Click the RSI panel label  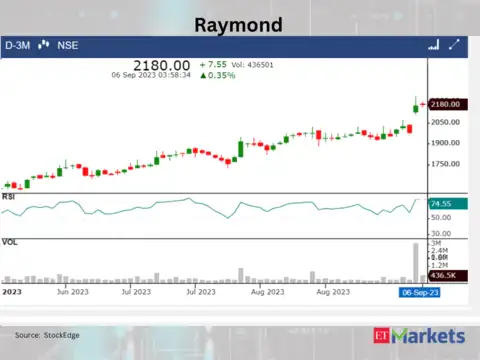8,197
